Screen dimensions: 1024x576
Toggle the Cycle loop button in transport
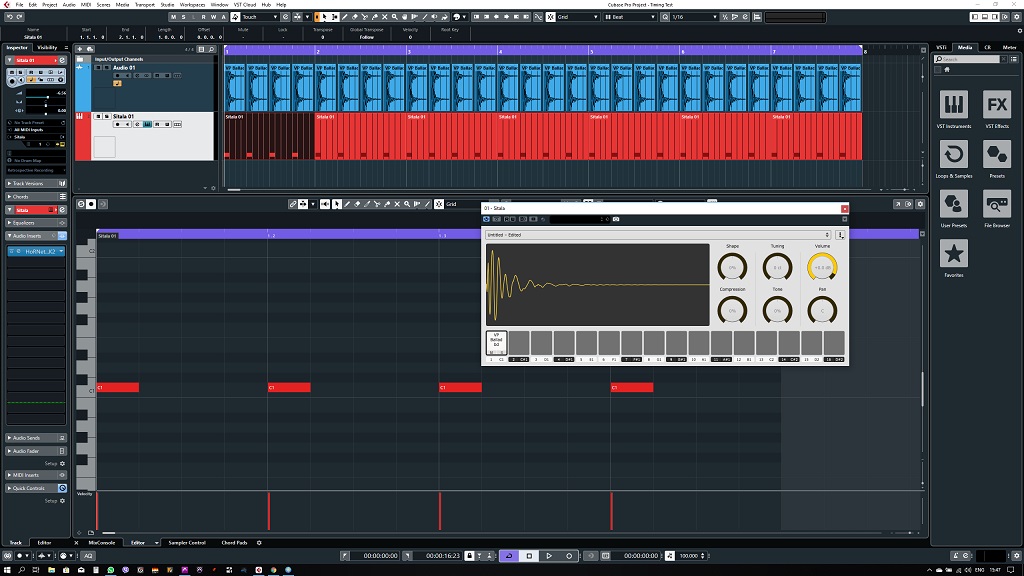509,556
